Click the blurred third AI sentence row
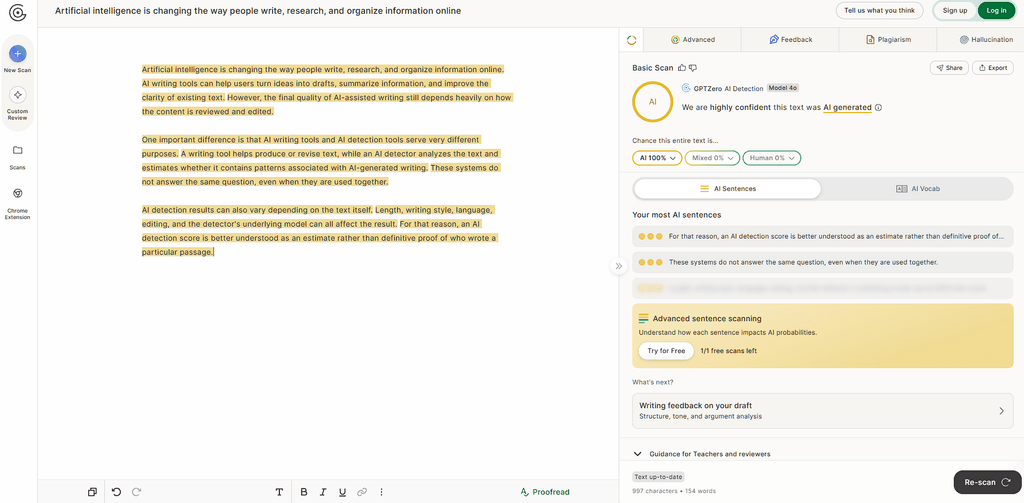 823,287
